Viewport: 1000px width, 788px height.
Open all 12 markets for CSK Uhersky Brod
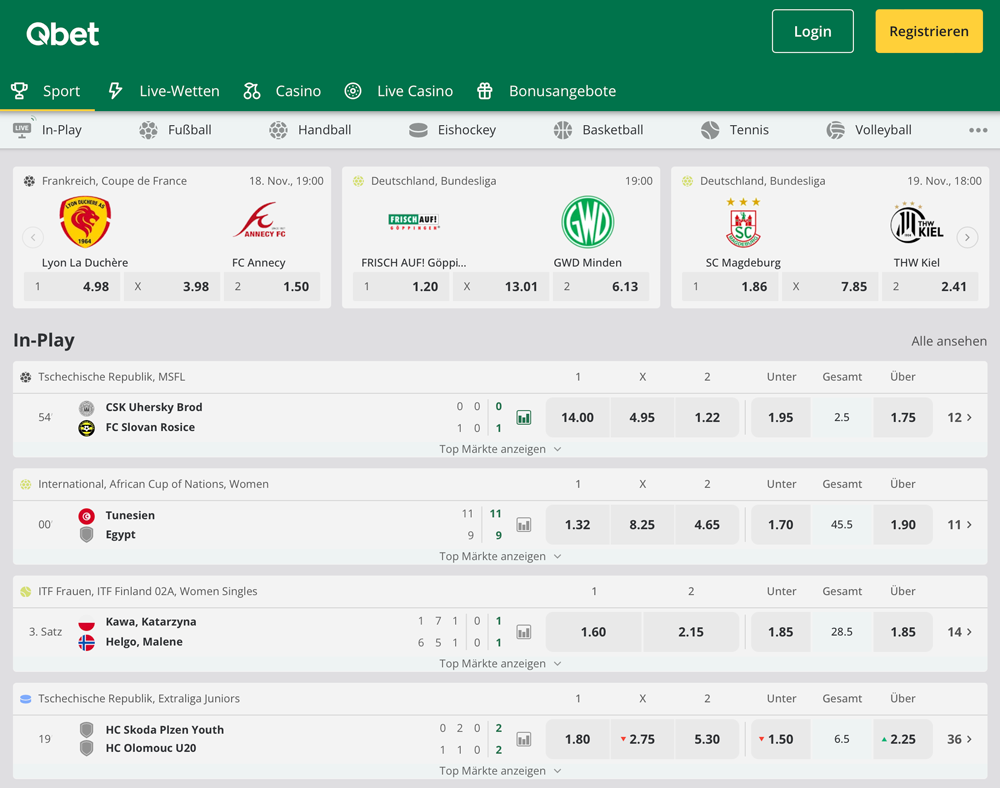pyautogui.click(x=960, y=418)
